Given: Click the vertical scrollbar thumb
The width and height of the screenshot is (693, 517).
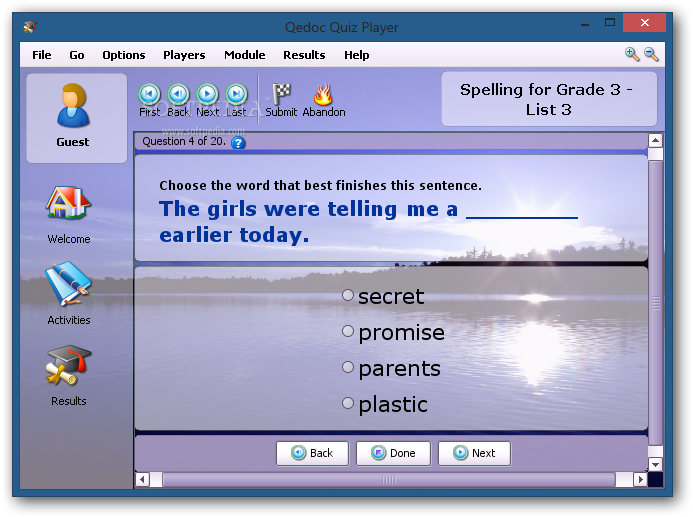Looking at the screenshot, I should [655, 303].
